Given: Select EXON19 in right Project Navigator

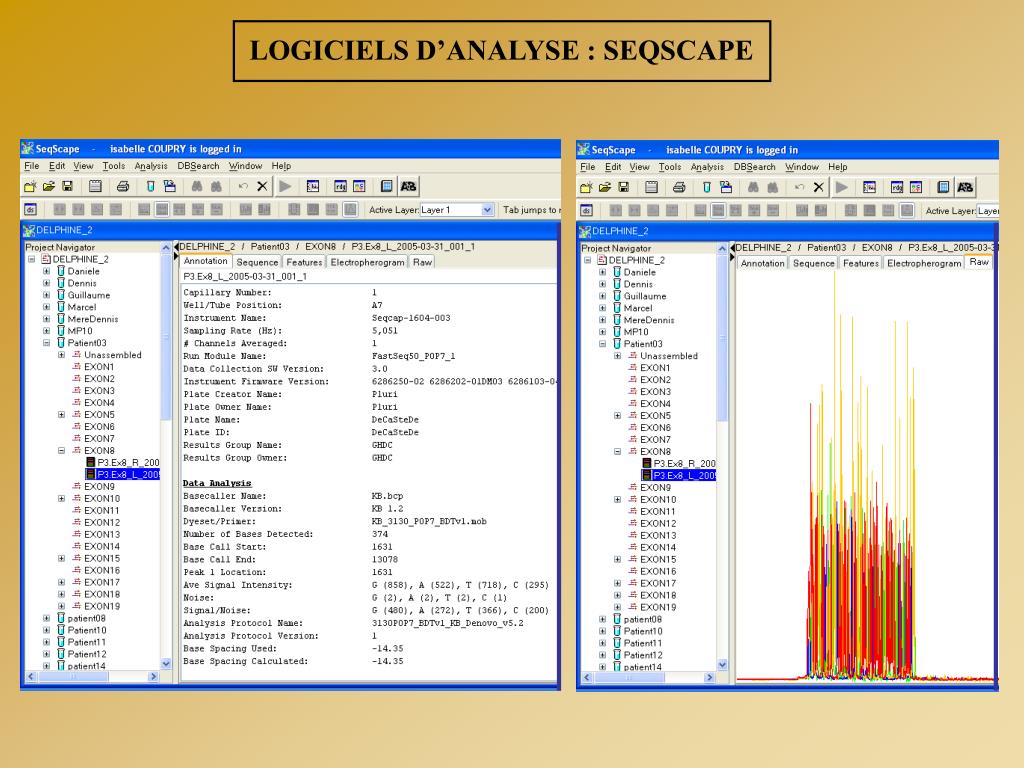Looking at the screenshot, I should click(658, 607).
